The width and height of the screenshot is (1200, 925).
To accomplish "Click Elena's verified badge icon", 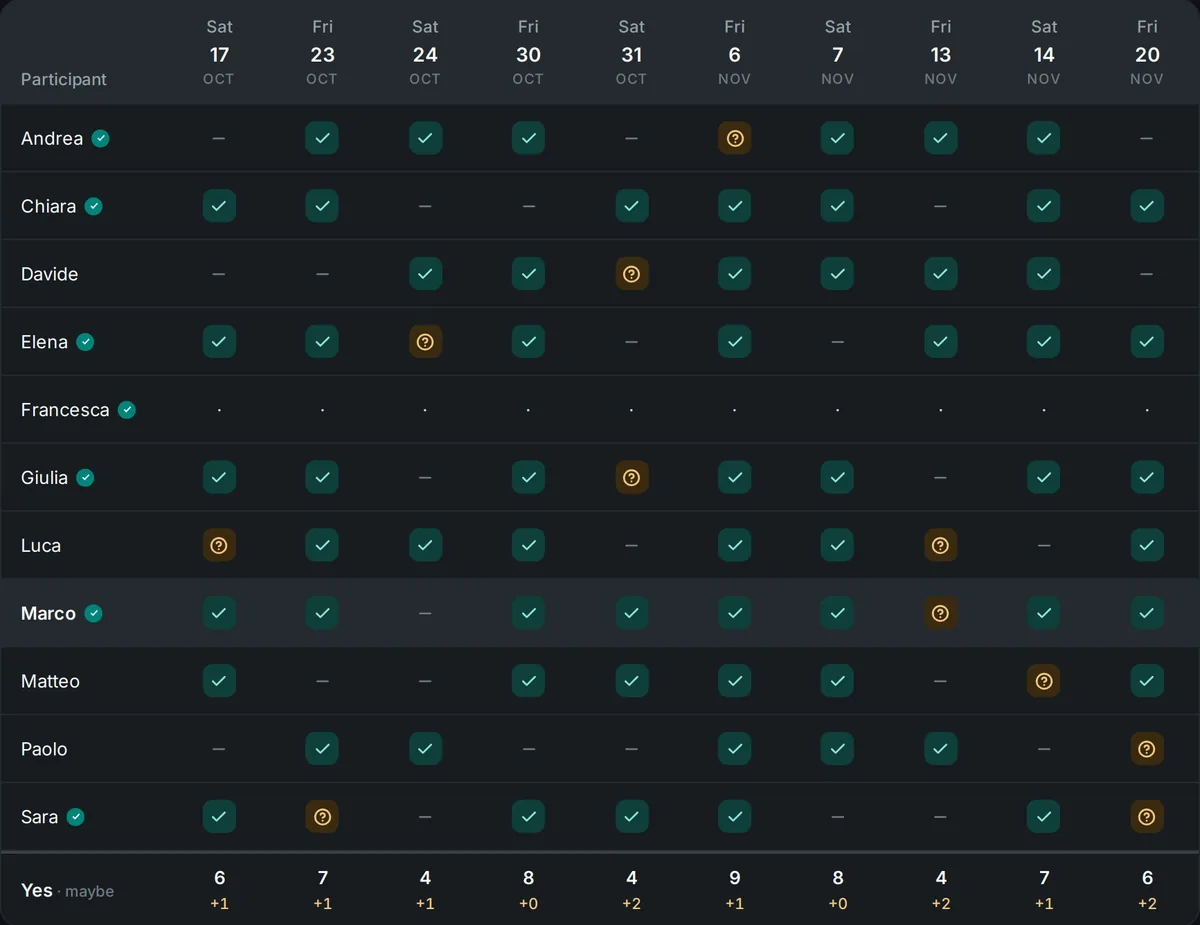I will coord(86,342).
